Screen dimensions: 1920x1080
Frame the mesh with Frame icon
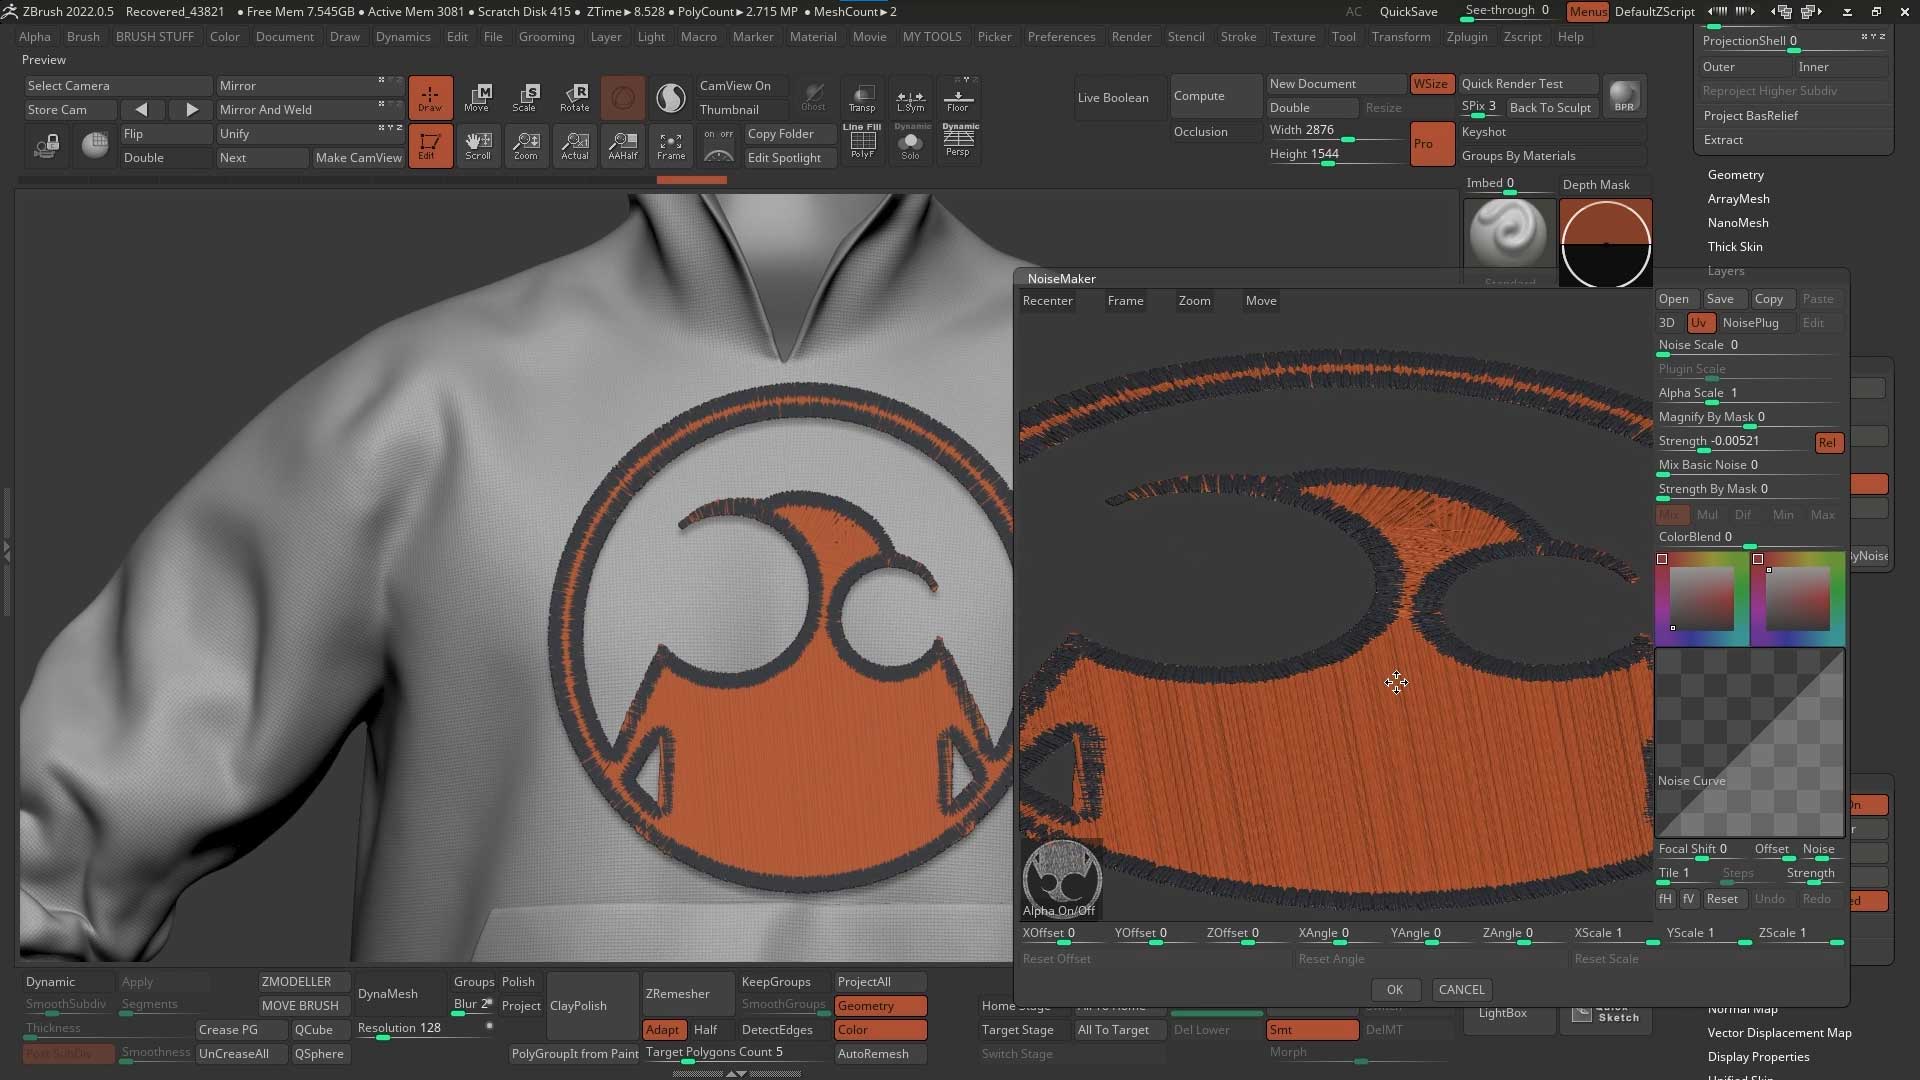(x=671, y=145)
